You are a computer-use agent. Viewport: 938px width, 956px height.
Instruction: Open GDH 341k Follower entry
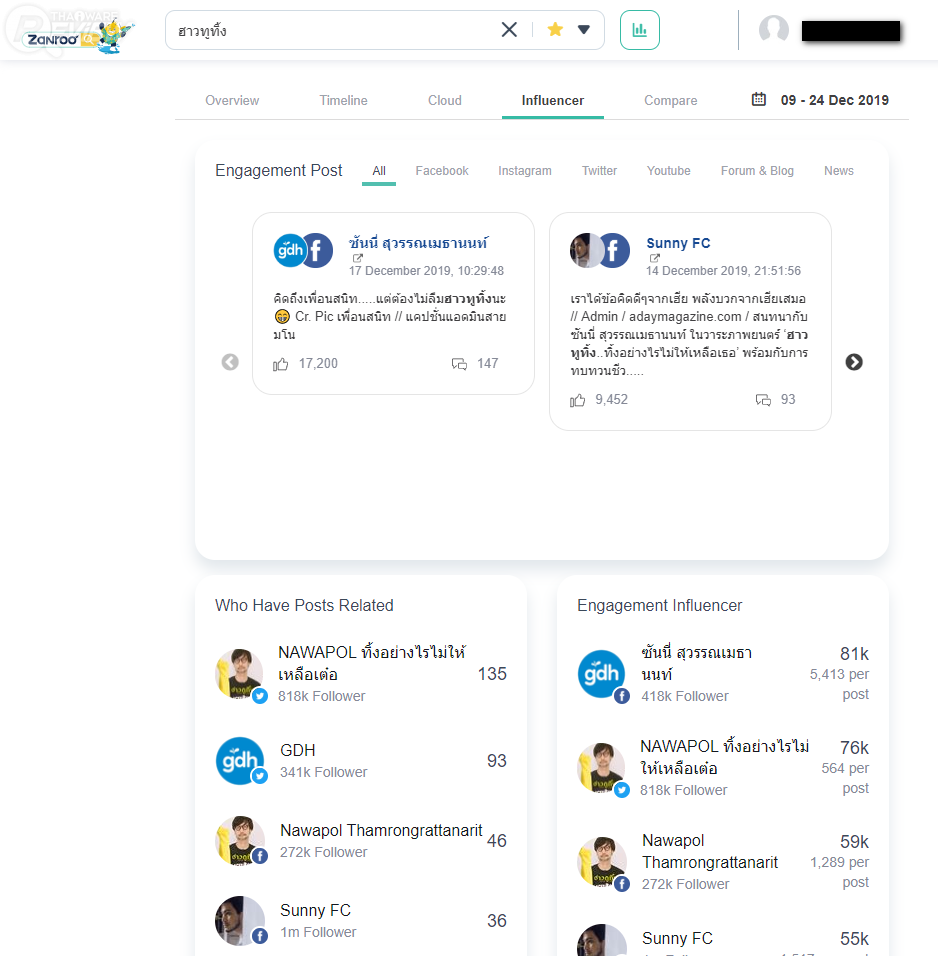point(361,761)
